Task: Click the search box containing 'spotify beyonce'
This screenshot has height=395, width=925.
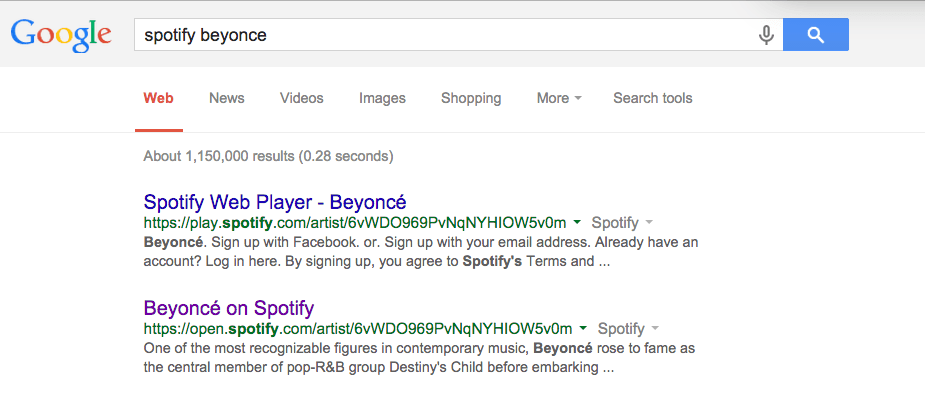Action: tap(458, 35)
